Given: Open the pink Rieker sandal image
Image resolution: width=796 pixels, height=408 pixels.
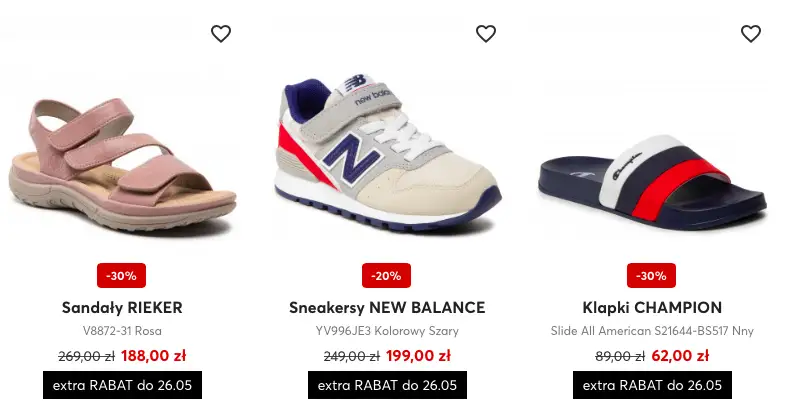Looking at the screenshot, I should click(122, 160).
